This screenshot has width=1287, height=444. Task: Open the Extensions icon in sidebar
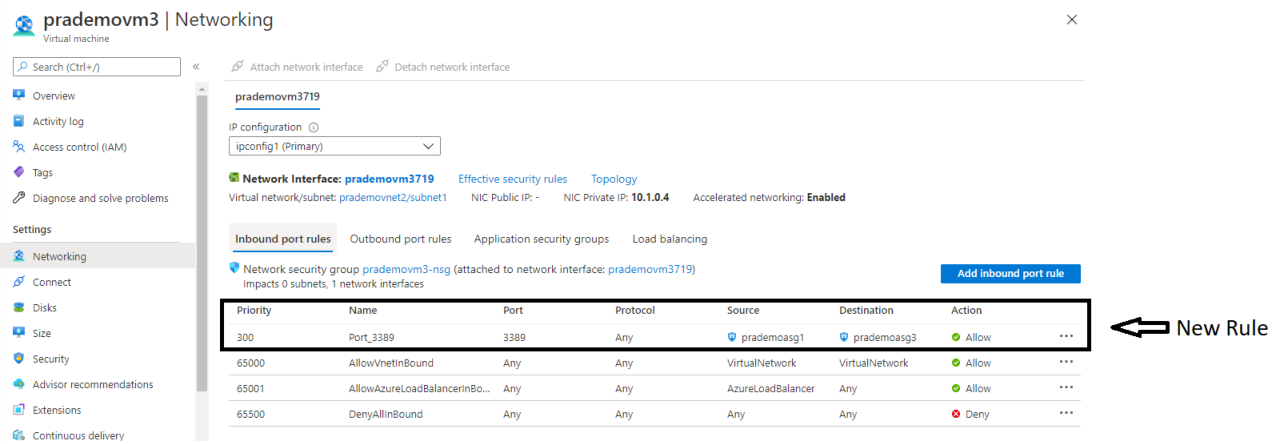(19, 410)
